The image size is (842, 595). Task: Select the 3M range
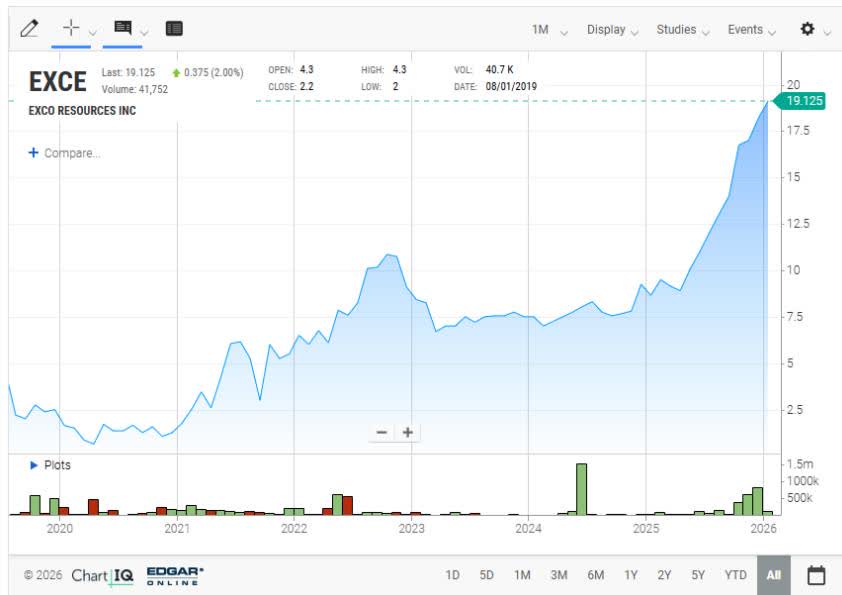[558, 575]
